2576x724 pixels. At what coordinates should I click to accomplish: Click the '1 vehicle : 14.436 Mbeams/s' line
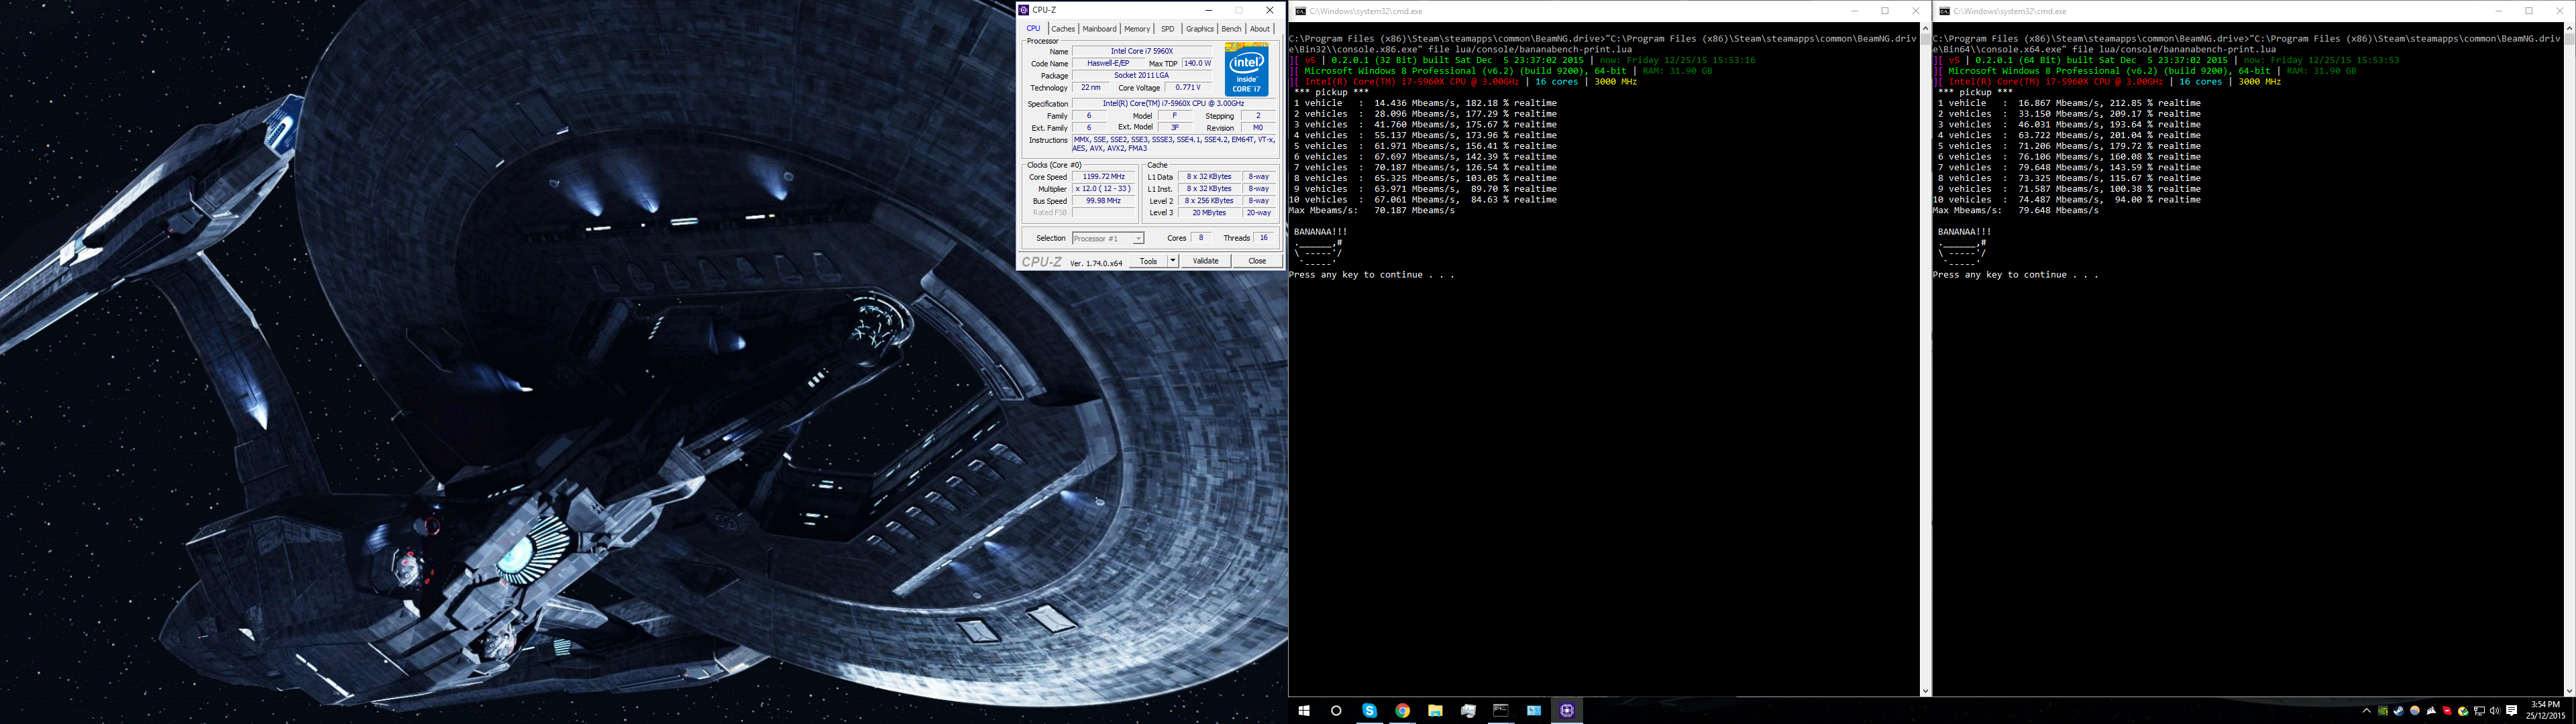tap(1425, 103)
